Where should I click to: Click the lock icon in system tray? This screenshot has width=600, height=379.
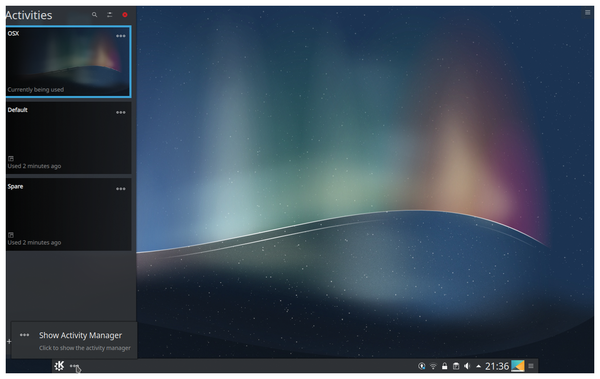coord(444,366)
